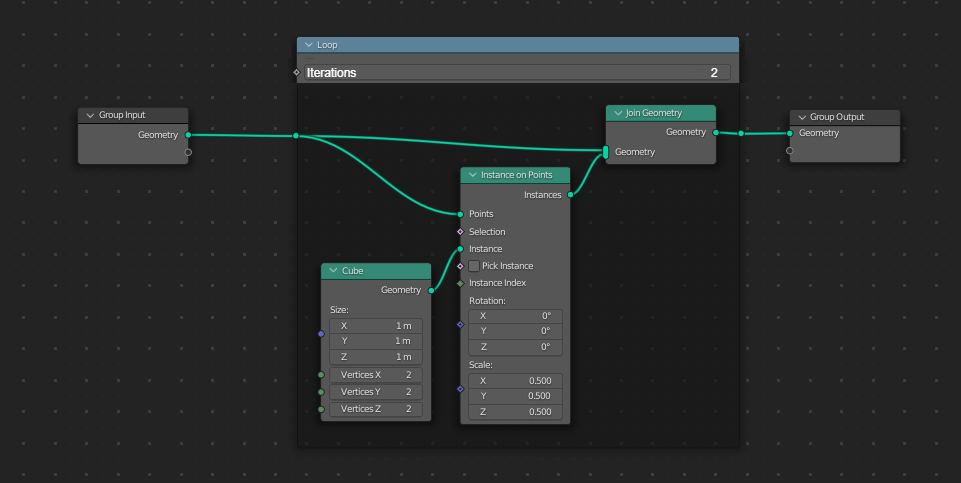Select the Join Geometry node title
Viewport: 961px width, 483px height.
click(653, 113)
